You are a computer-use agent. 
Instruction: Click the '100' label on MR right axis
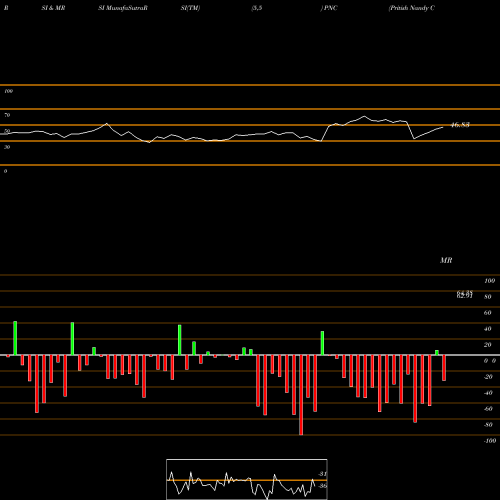coord(490,281)
